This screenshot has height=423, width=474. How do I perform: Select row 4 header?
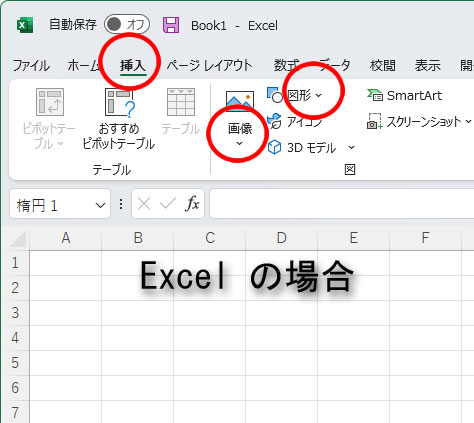tap(15, 338)
